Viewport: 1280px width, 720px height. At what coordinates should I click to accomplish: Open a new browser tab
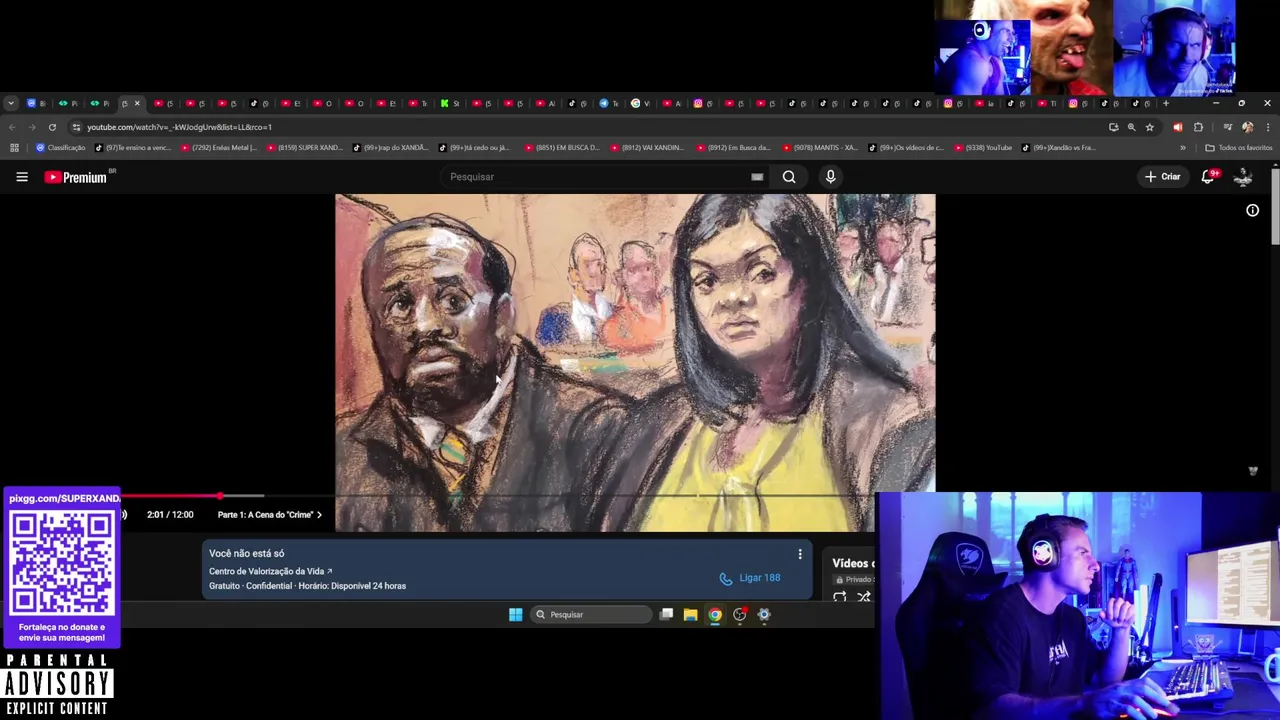pos(1166,103)
